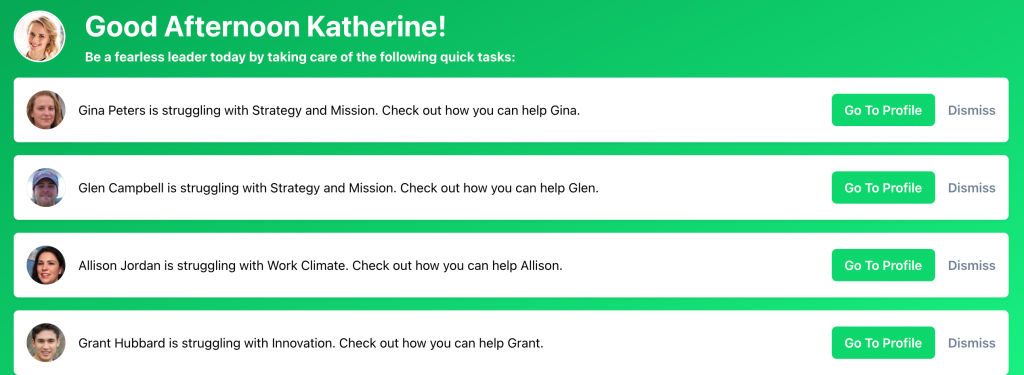Click Allison Jordan's avatar photo
Screen dimensions: 1024x375
pos(46,265)
